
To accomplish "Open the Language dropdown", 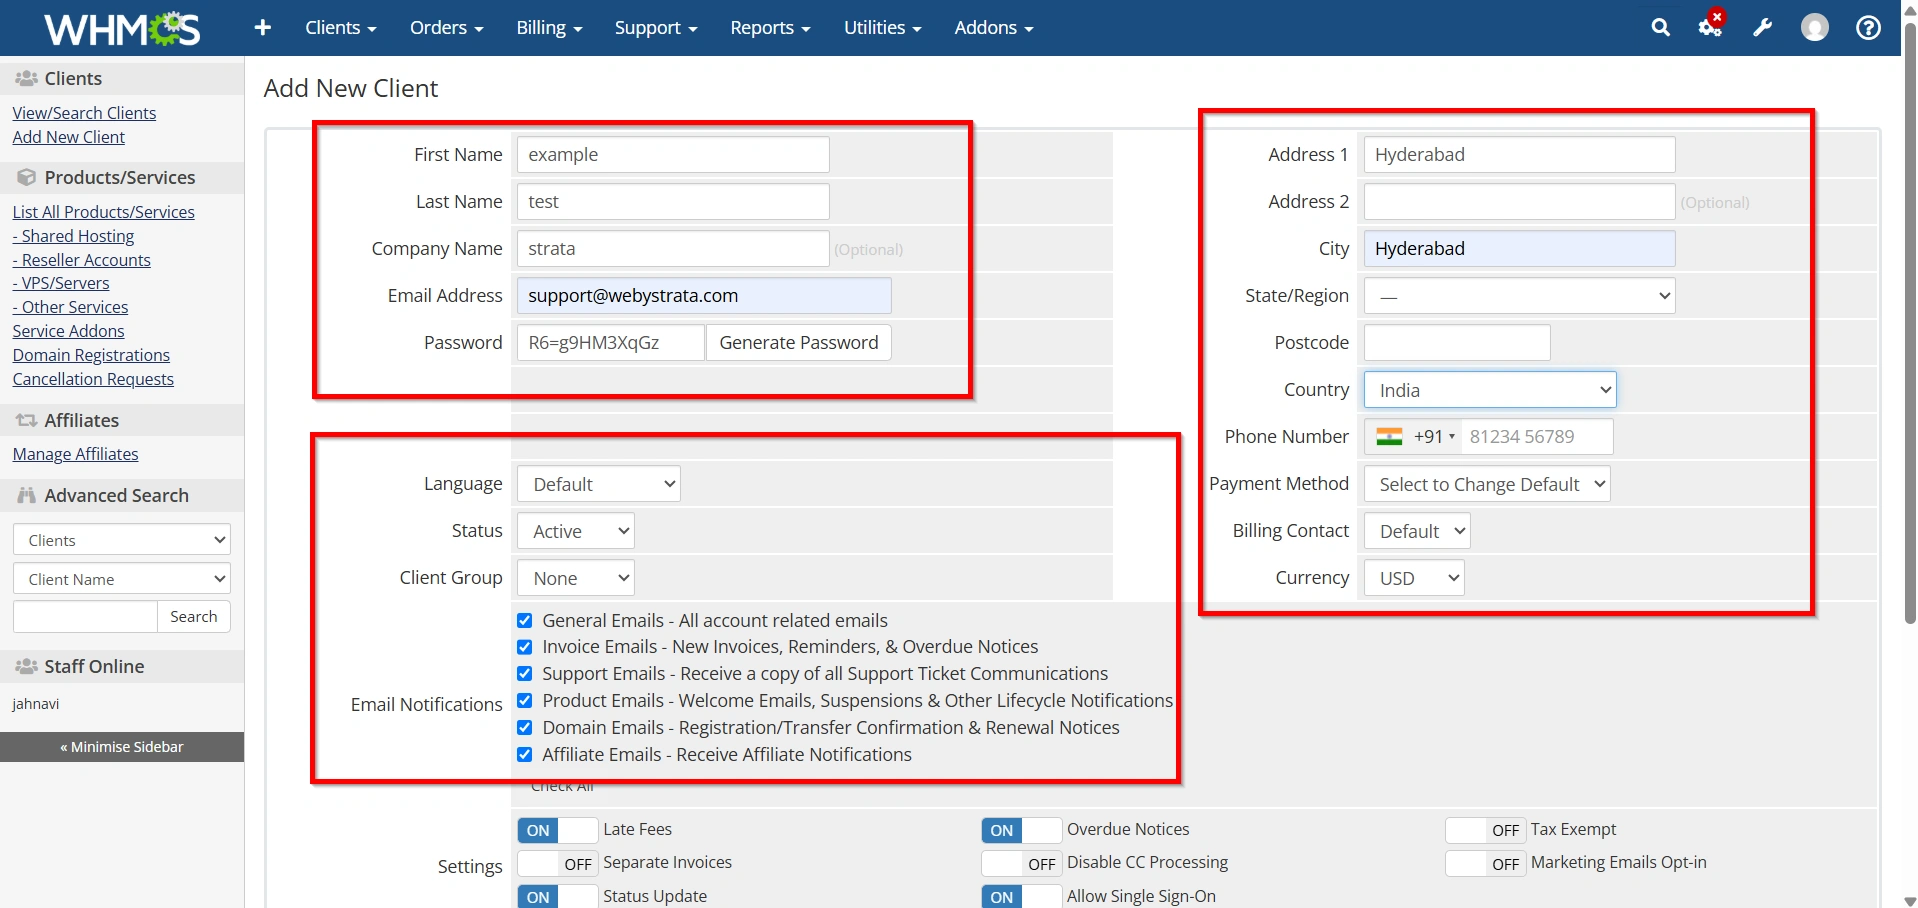I will coord(599,484).
